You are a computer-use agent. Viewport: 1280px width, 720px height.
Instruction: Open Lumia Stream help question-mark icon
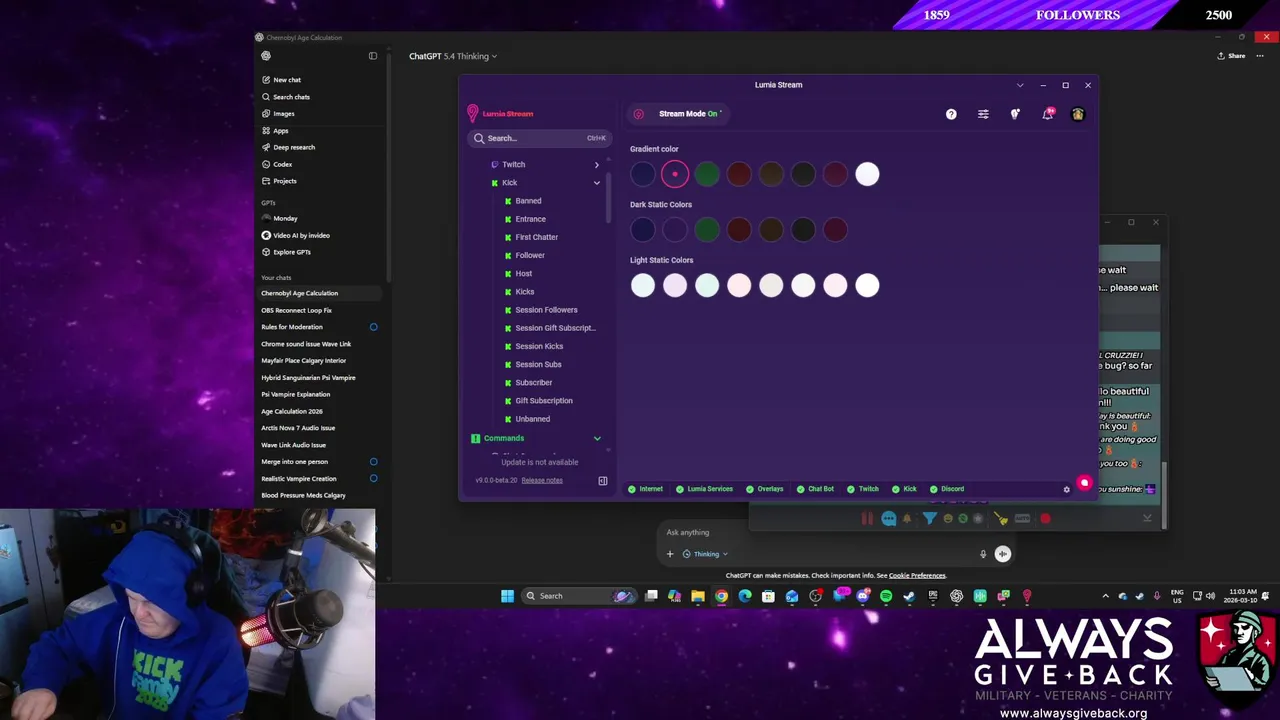point(951,114)
